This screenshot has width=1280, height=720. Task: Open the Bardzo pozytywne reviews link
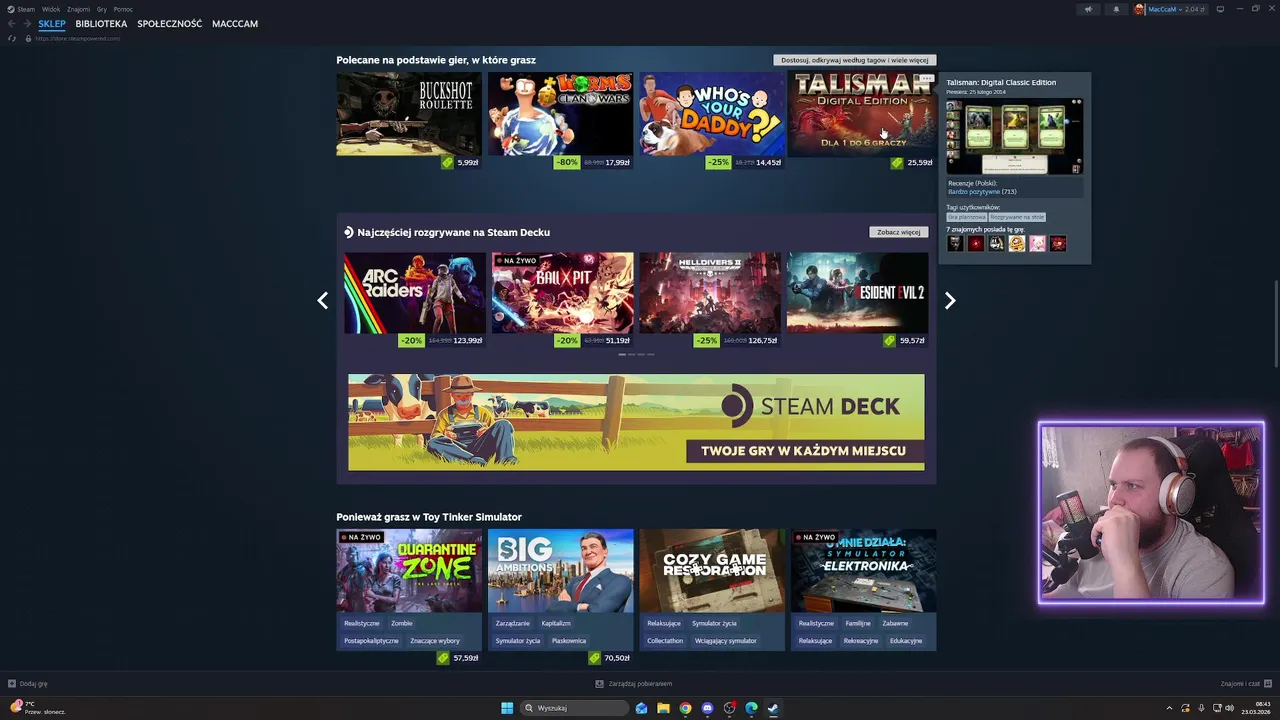(974, 191)
